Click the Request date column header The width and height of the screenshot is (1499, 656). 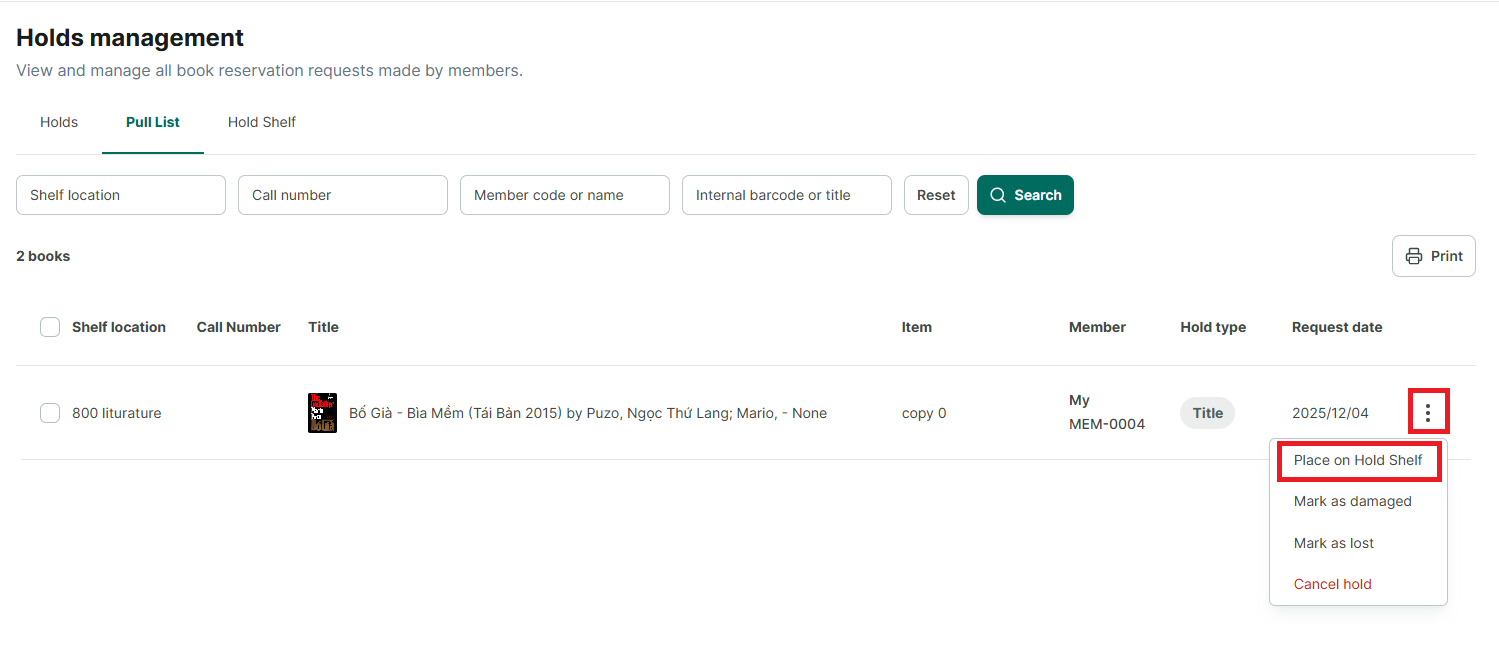(x=1337, y=327)
